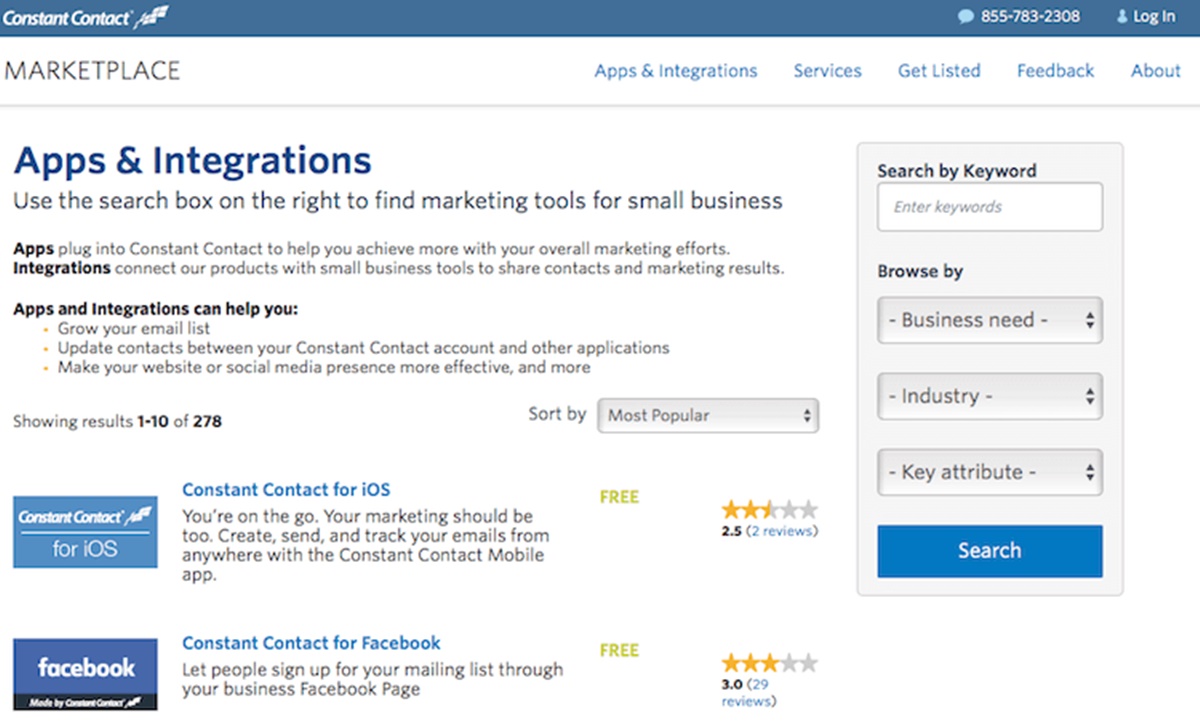Open the Facebook app logo thumbnail
The width and height of the screenshot is (1200, 728).
point(85,674)
